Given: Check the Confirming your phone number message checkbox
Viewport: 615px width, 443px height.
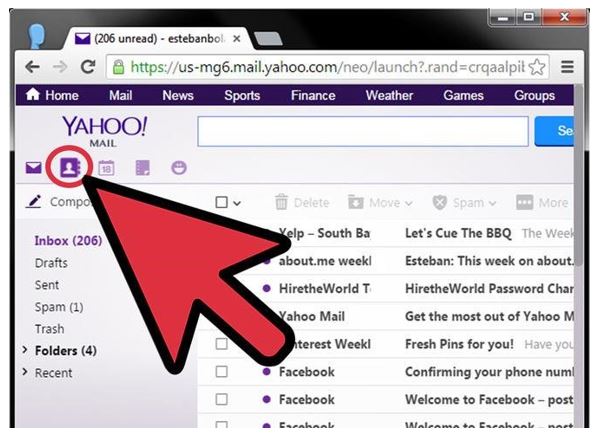Looking at the screenshot, I should tap(222, 372).
